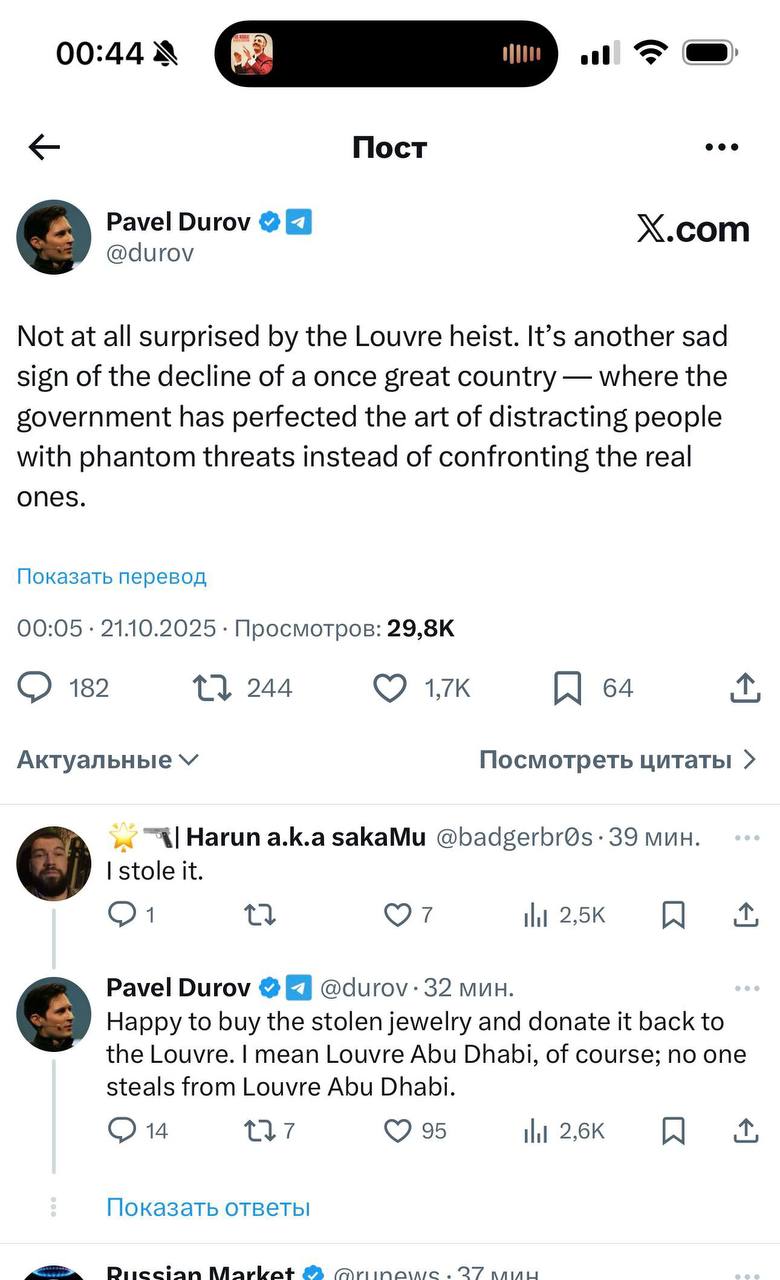This screenshot has height=1280, width=780.
Task: Tap Показать перевод translation link
Action: pyautogui.click(x=111, y=577)
